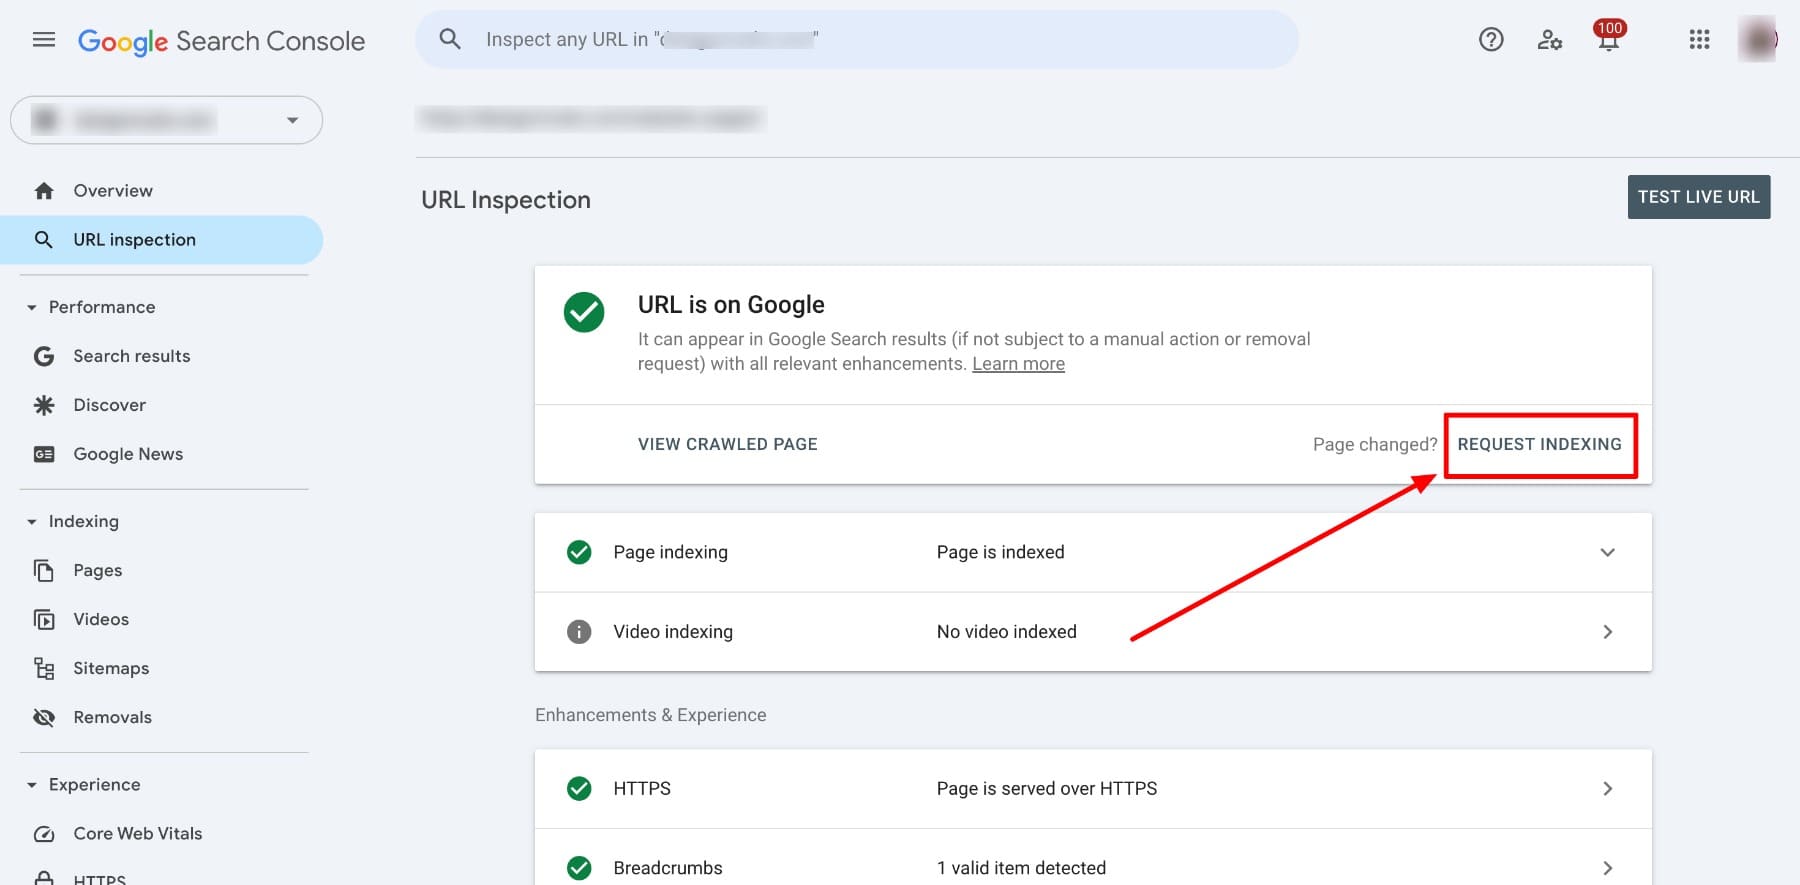1800x885 pixels.
Task: Open the Videos indexing report
Action: (101, 619)
